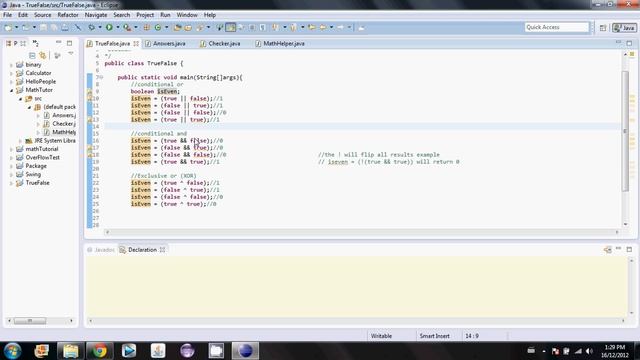Click the Last Edit Location icon

click(x=312, y=27)
